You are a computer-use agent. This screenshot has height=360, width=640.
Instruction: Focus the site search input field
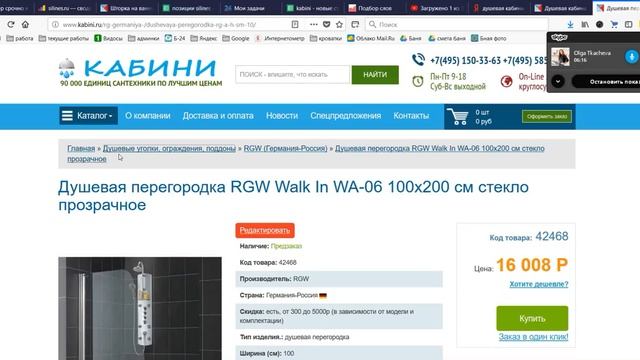click(292, 75)
